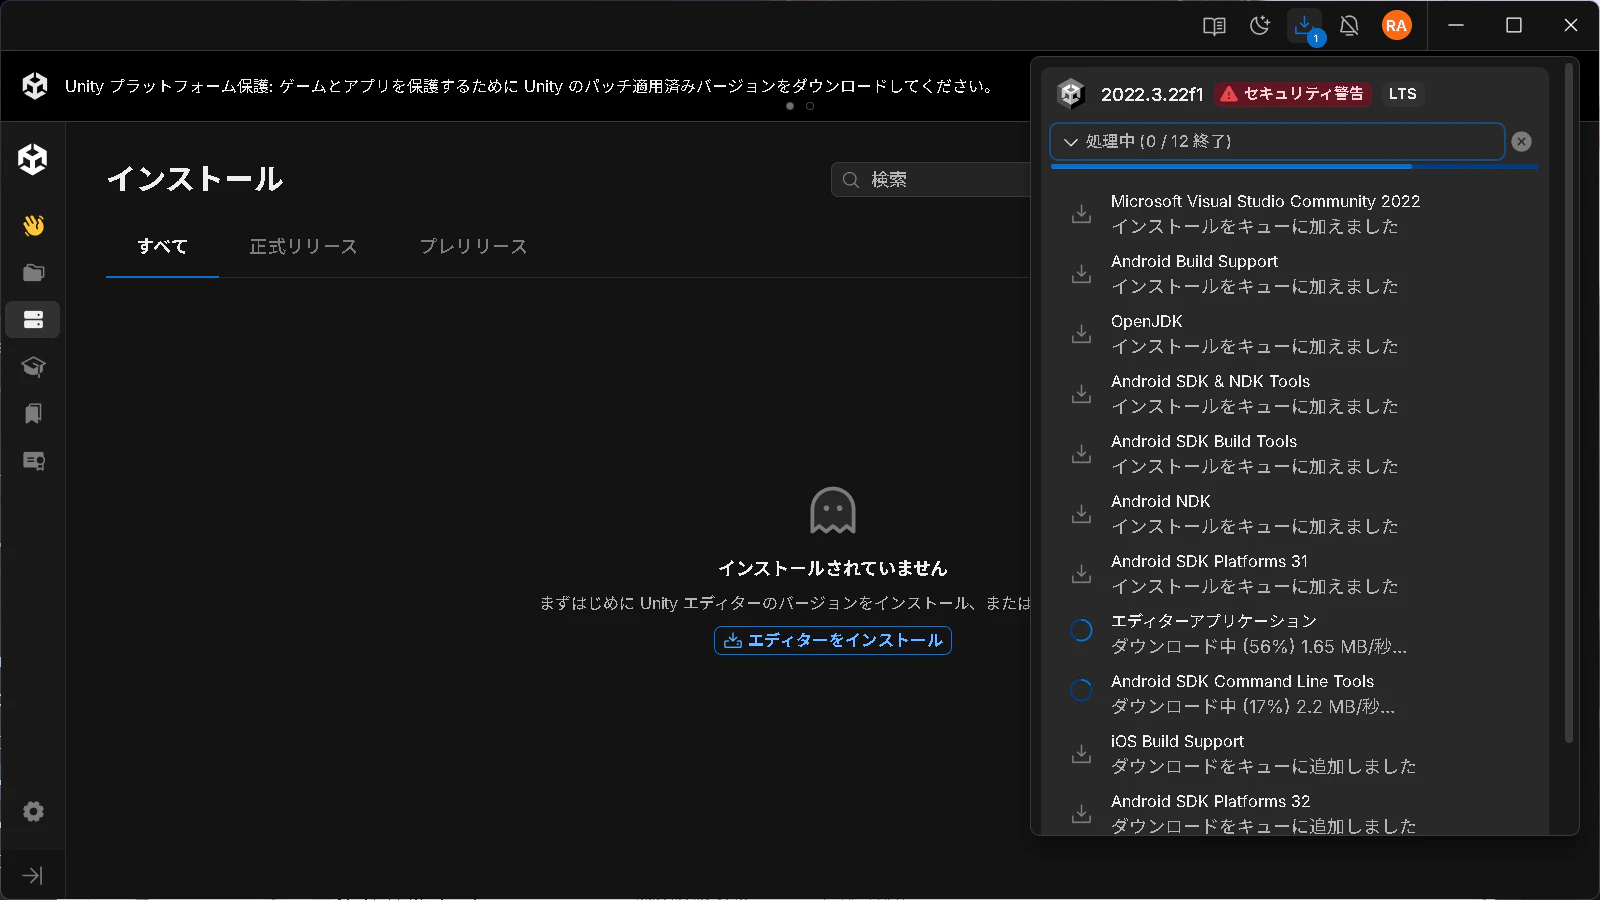Open the documentation book icon in title bar
The height and width of the screenshot is (900, 1600).
[x=1214, y=26]
